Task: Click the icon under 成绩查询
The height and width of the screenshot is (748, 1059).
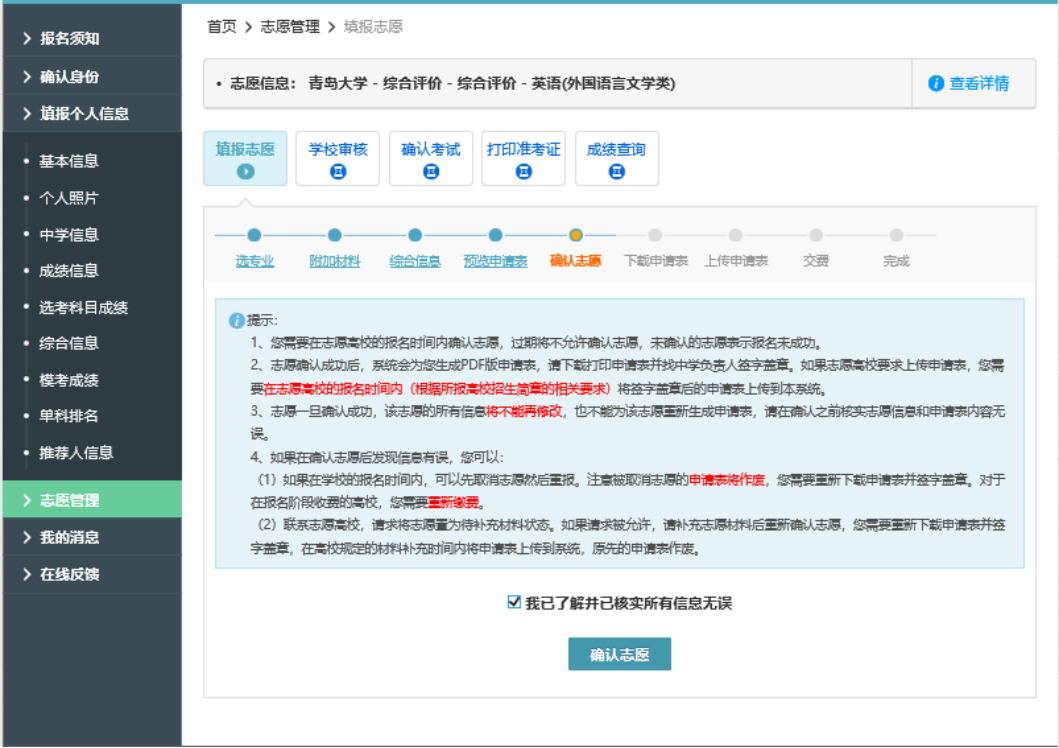Action: (617, 172)
